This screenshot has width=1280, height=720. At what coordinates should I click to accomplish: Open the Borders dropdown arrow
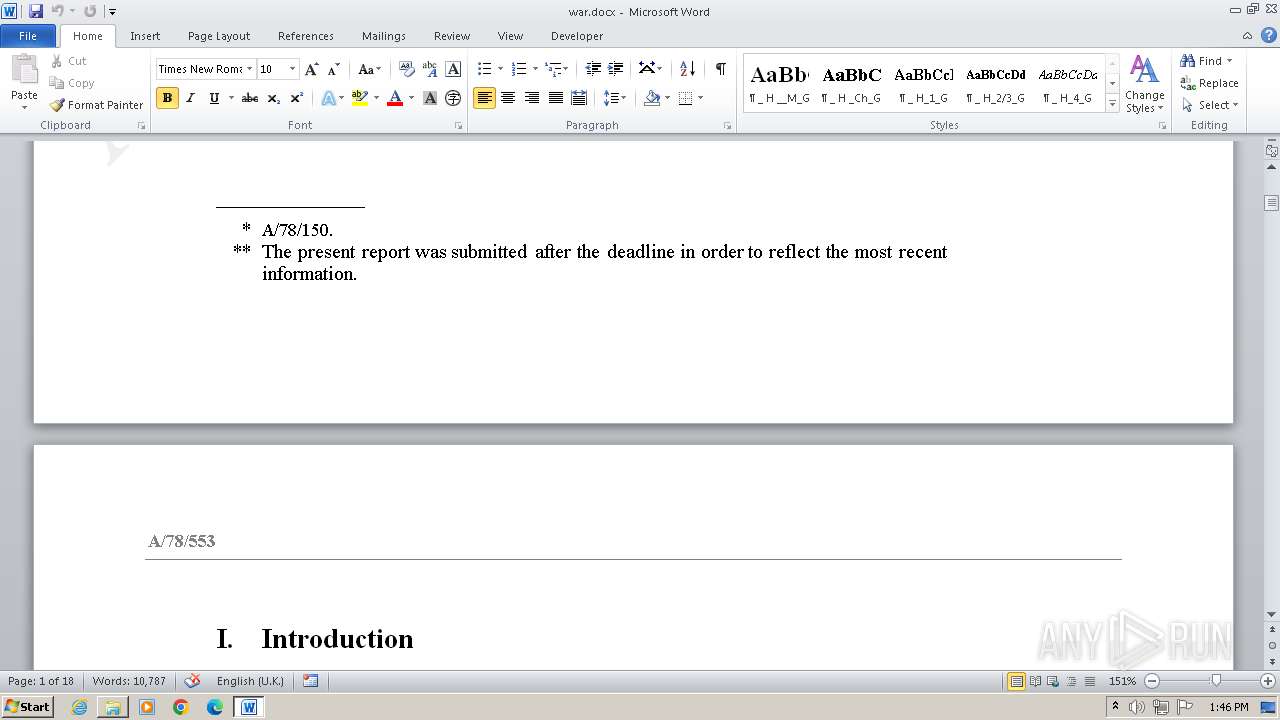pos(700,98)
